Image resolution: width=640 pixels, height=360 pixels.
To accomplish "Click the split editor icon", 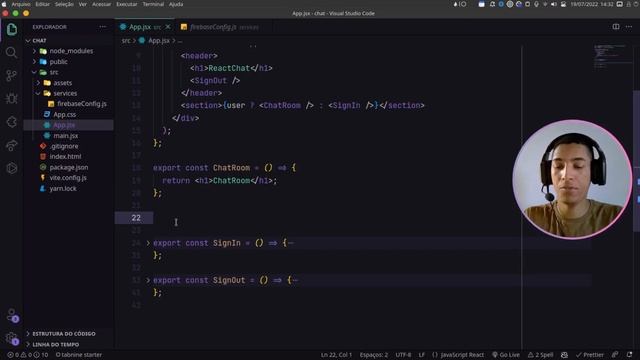I will point(616,27).
